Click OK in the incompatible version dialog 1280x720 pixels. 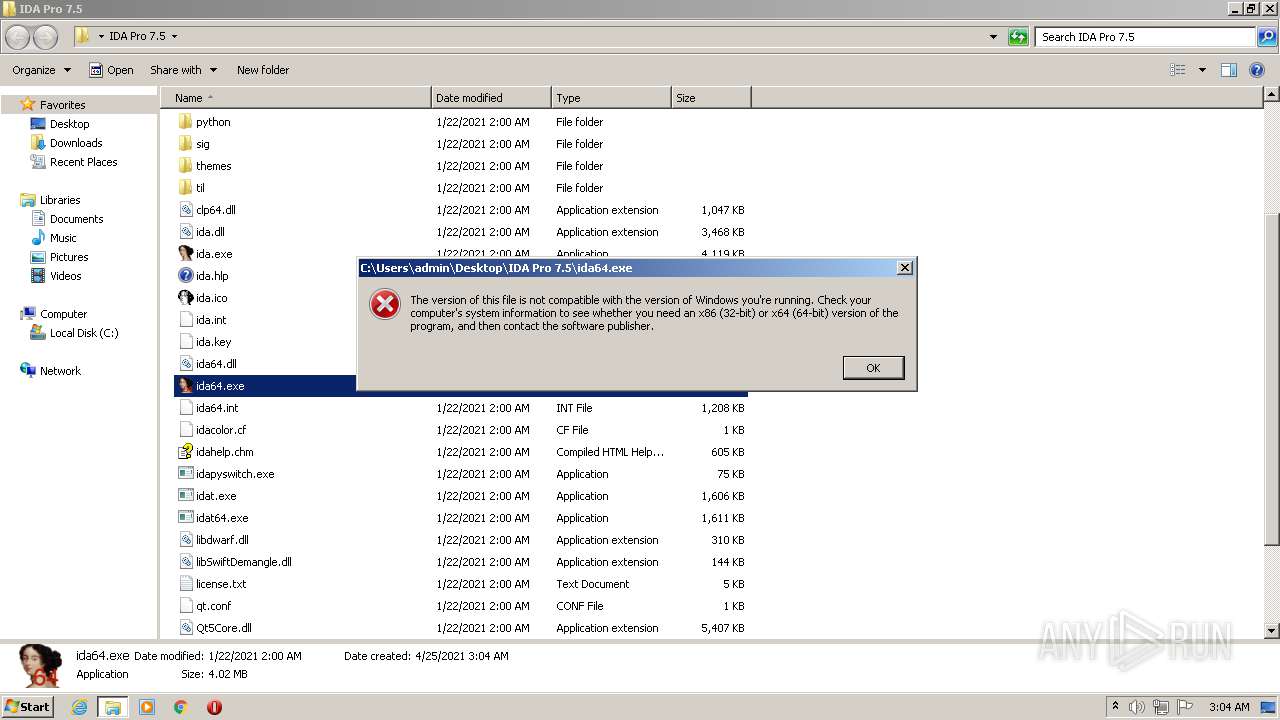click(873, 368)
